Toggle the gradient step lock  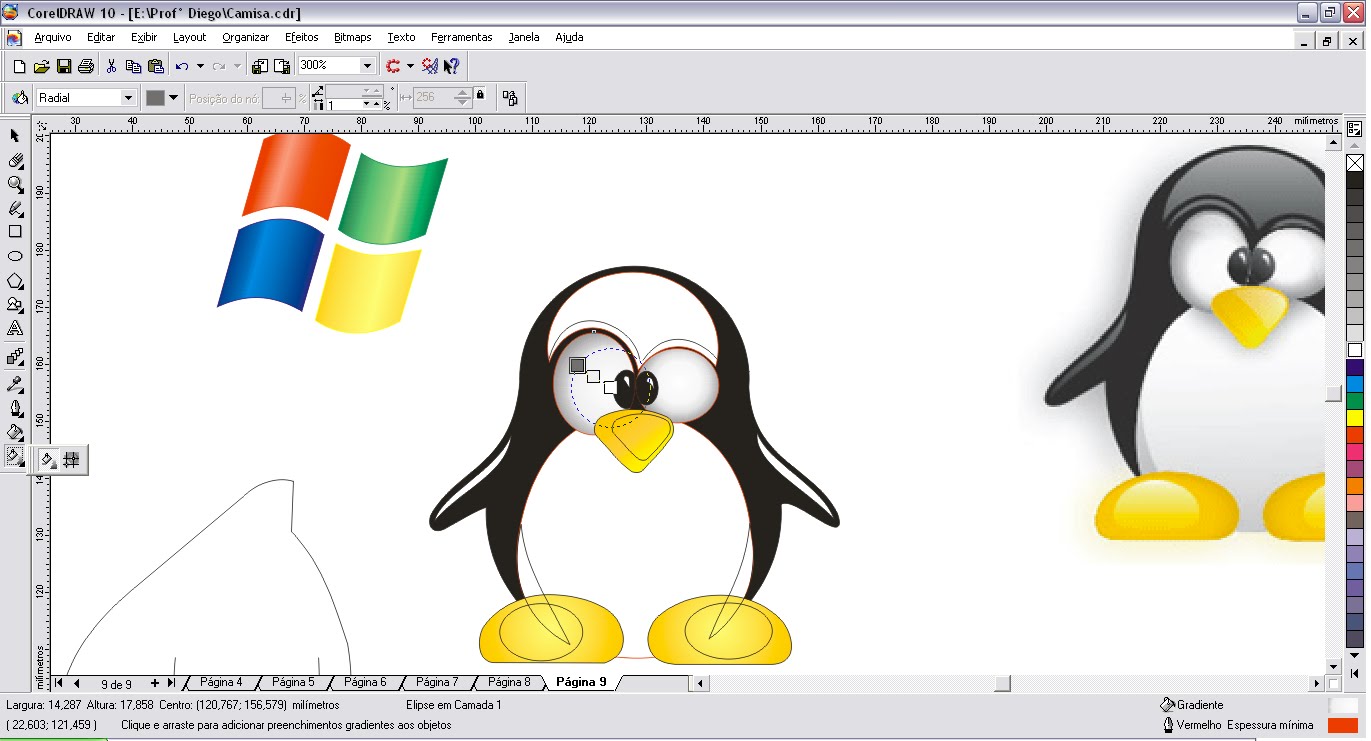481,95
